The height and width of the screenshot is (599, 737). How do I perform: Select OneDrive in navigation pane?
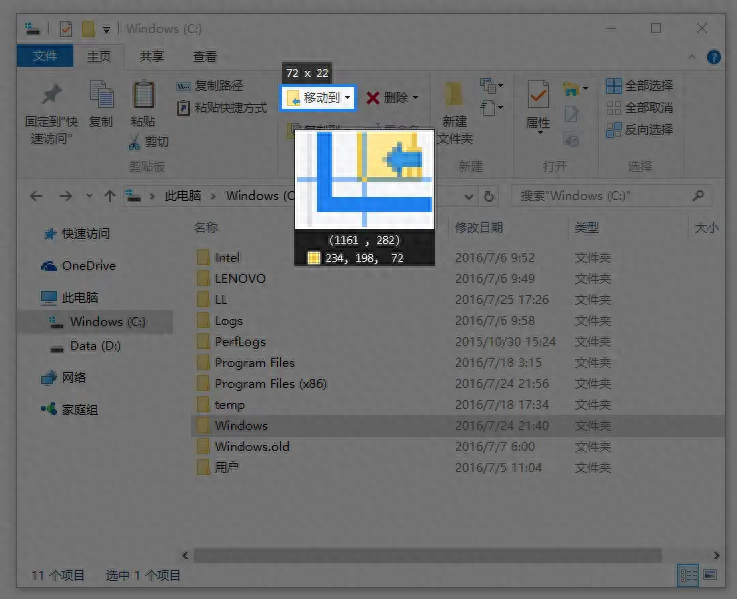(x=78, y=266)
